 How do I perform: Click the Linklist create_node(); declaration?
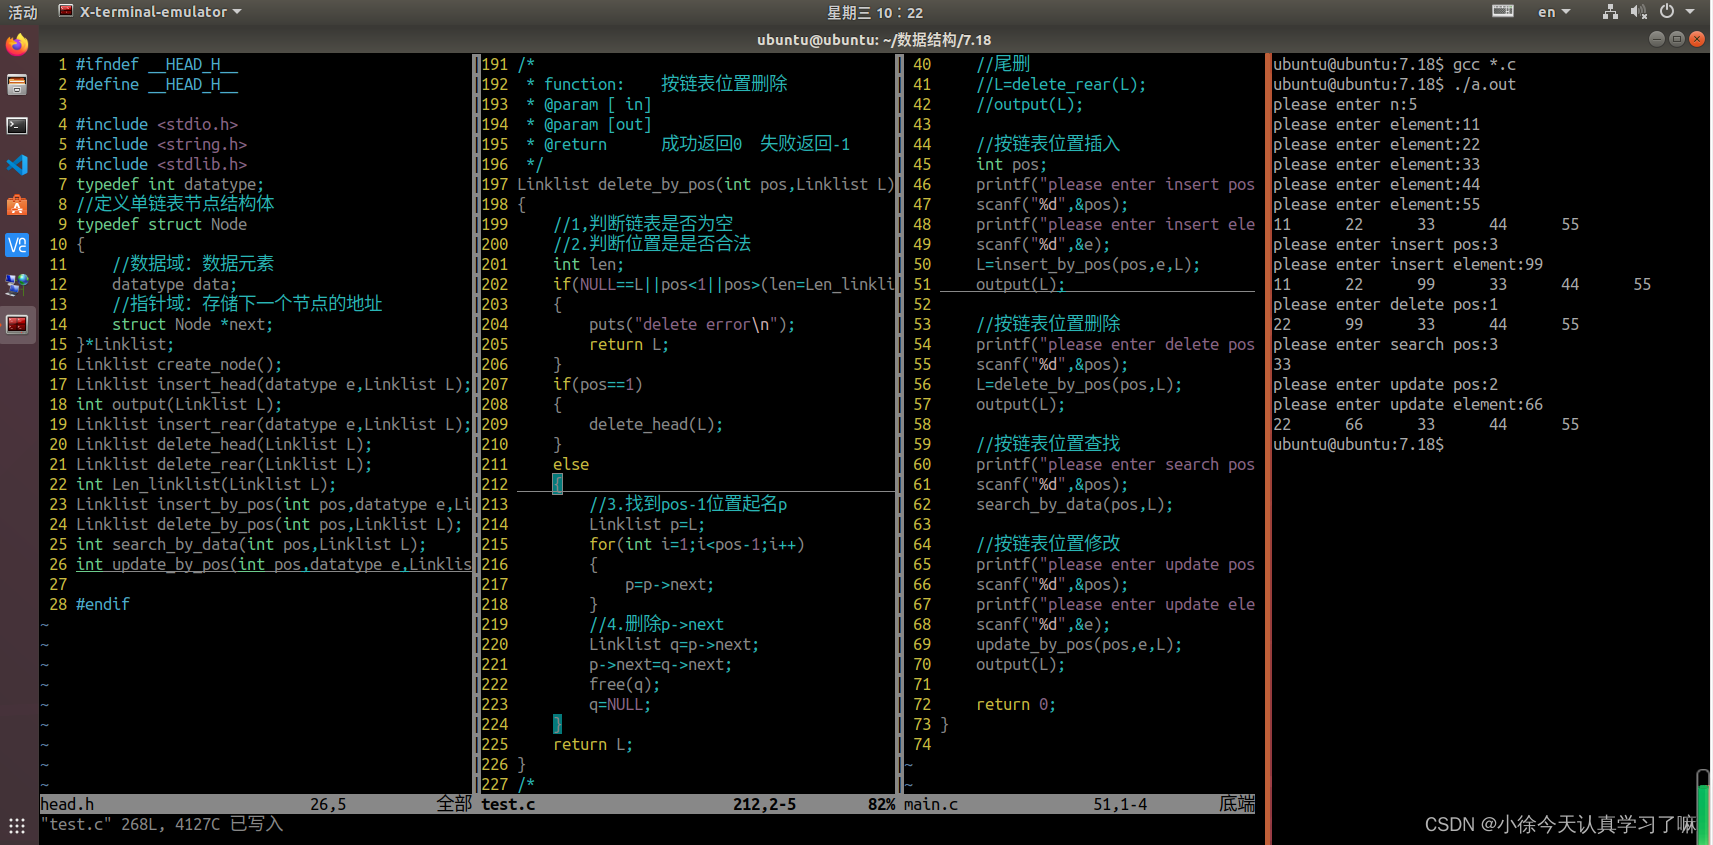click(179, 364)
